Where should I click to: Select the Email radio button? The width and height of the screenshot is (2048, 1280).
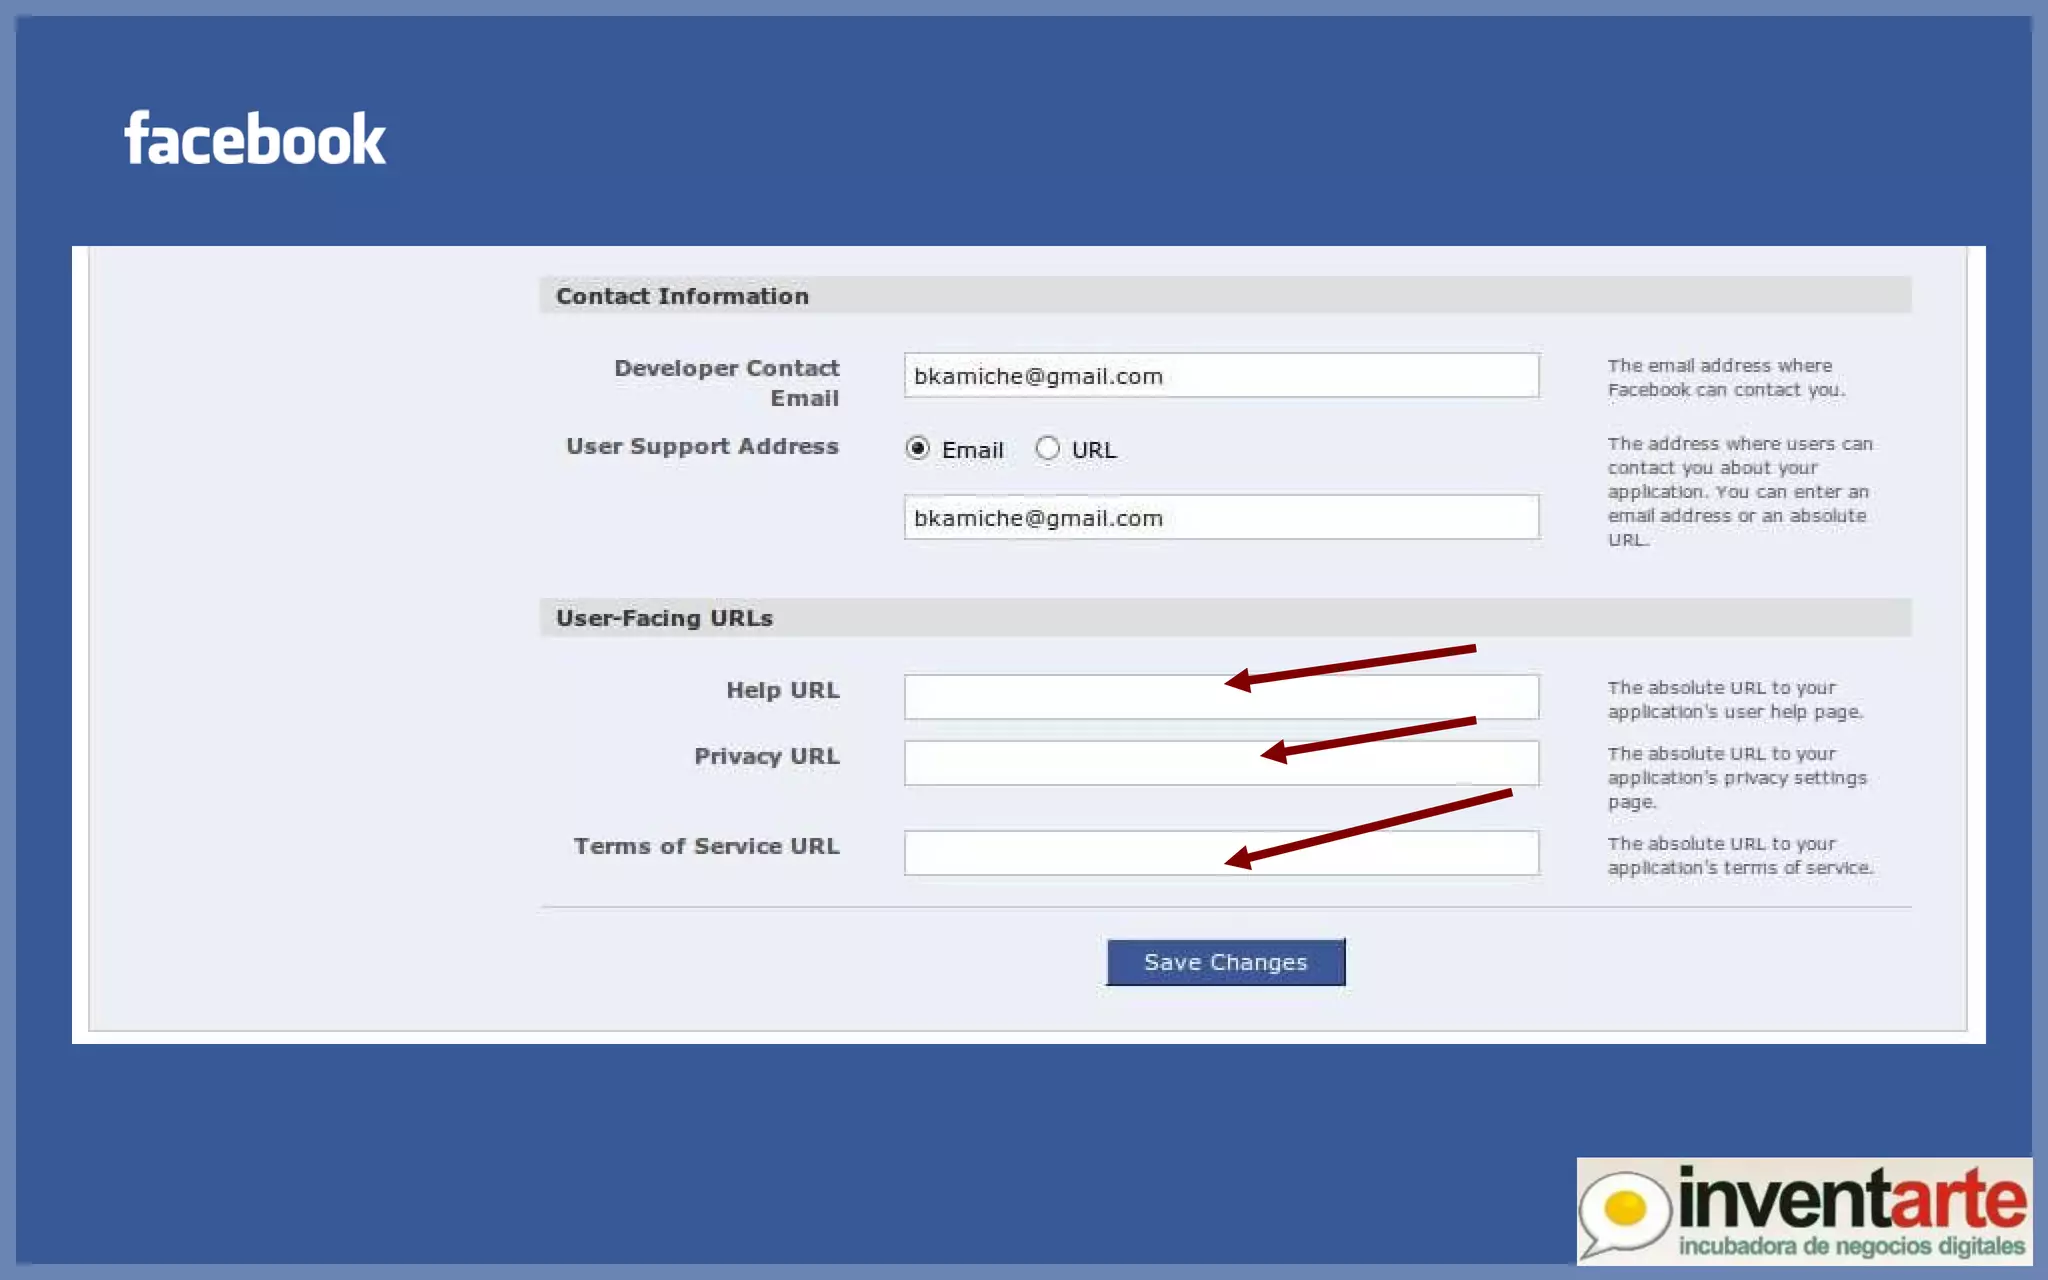pyautogui.click(x=917, y=449)
